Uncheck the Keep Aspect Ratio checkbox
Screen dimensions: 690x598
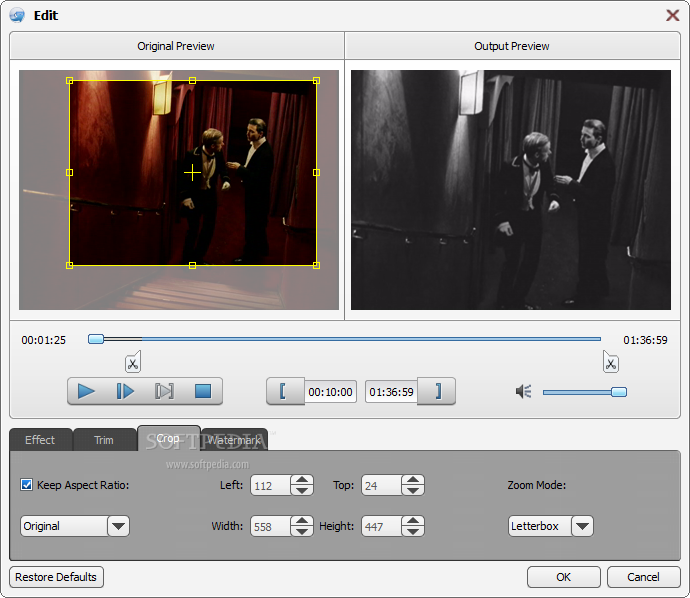tap(26, 485)
